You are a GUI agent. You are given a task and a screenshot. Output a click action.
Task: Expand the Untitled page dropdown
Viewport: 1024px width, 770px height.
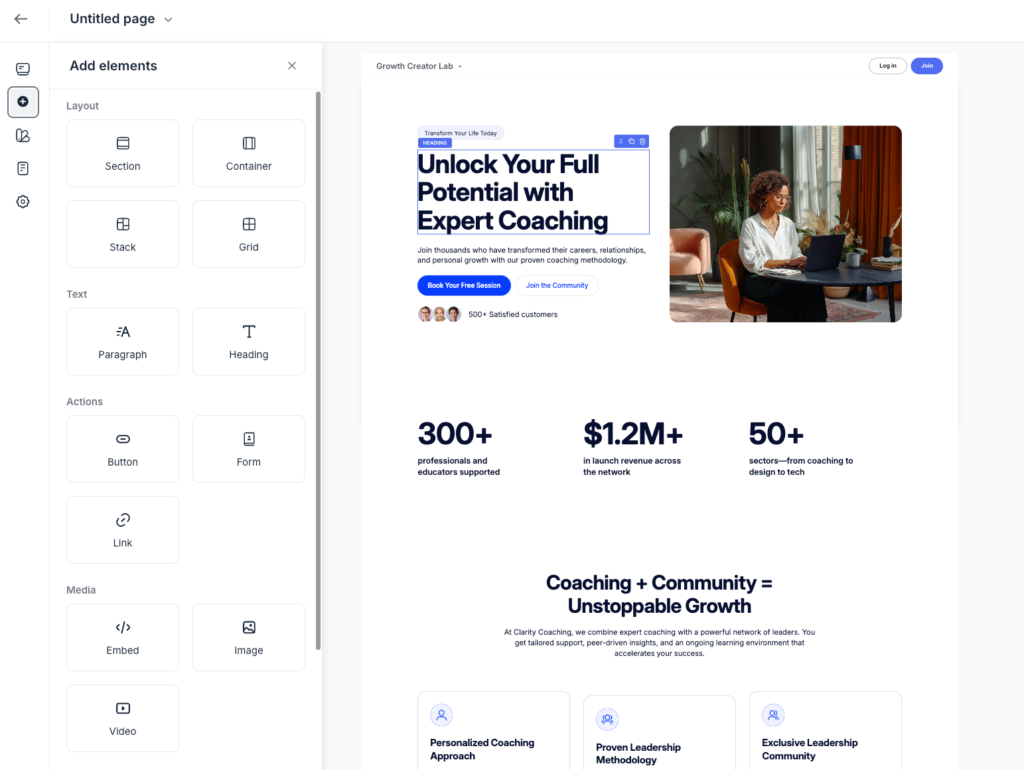(167, 19)
